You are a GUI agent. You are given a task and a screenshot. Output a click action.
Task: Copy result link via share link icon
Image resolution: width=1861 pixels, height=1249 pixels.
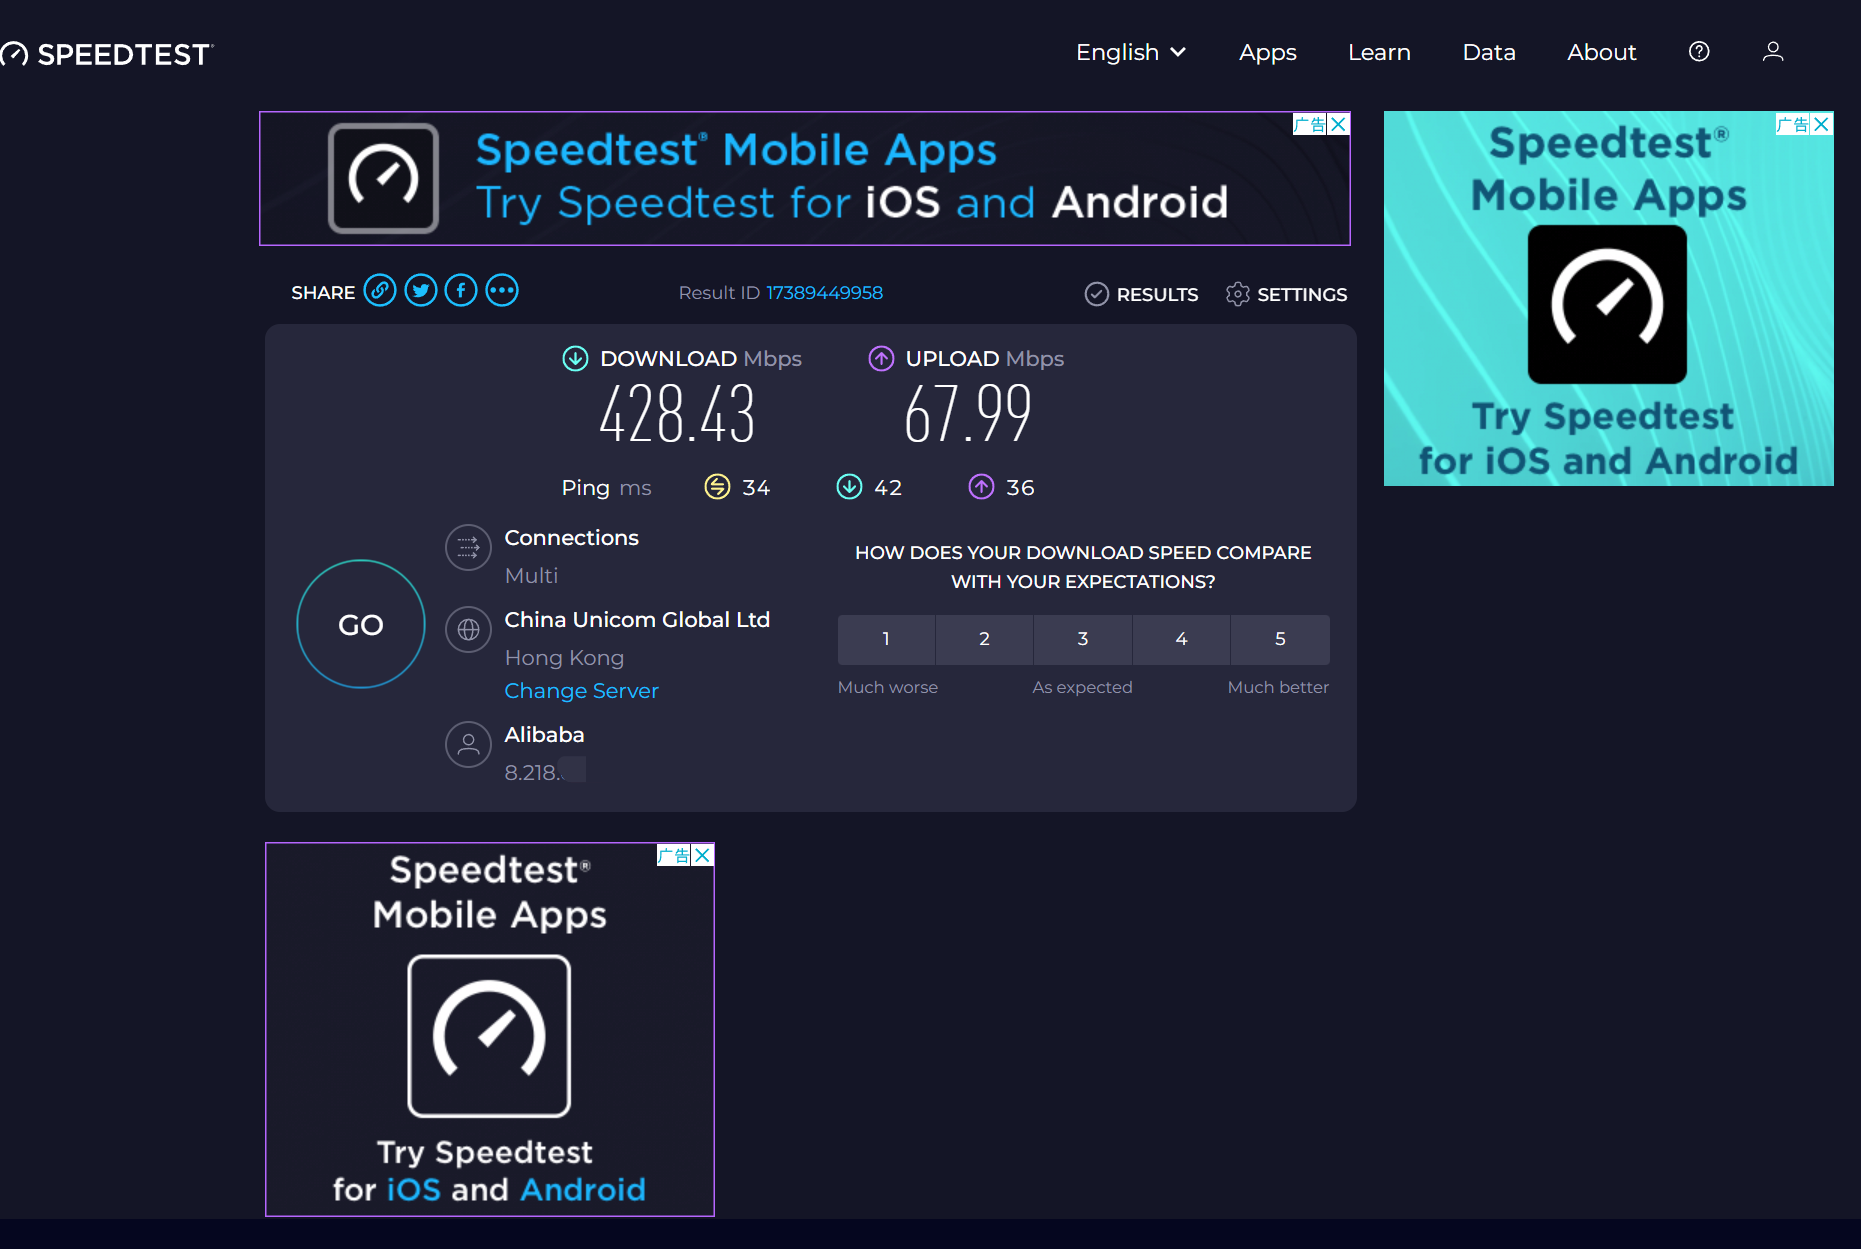[x=380, y=291]
